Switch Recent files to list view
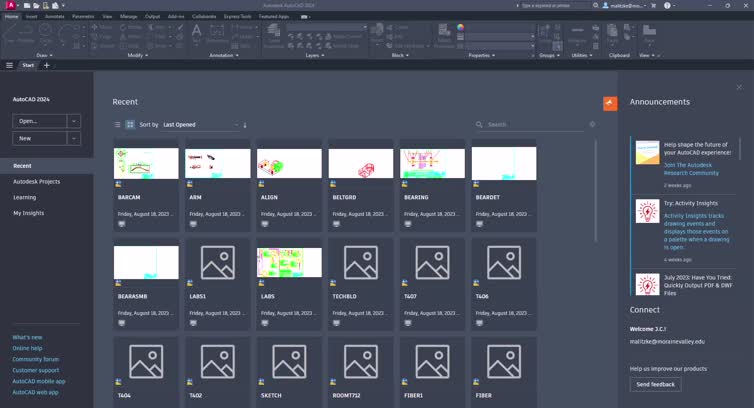This screenshot has height=408, width=754. [x=117, y=125]
